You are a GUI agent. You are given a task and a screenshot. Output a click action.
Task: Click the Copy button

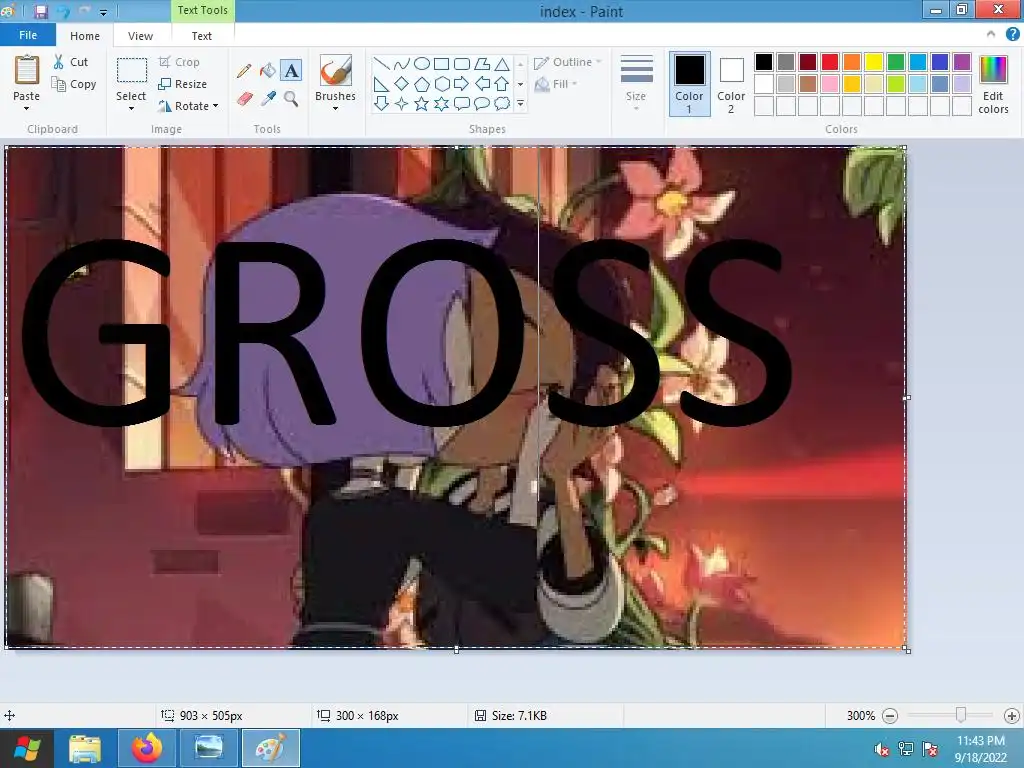click(x=74, y=84)
